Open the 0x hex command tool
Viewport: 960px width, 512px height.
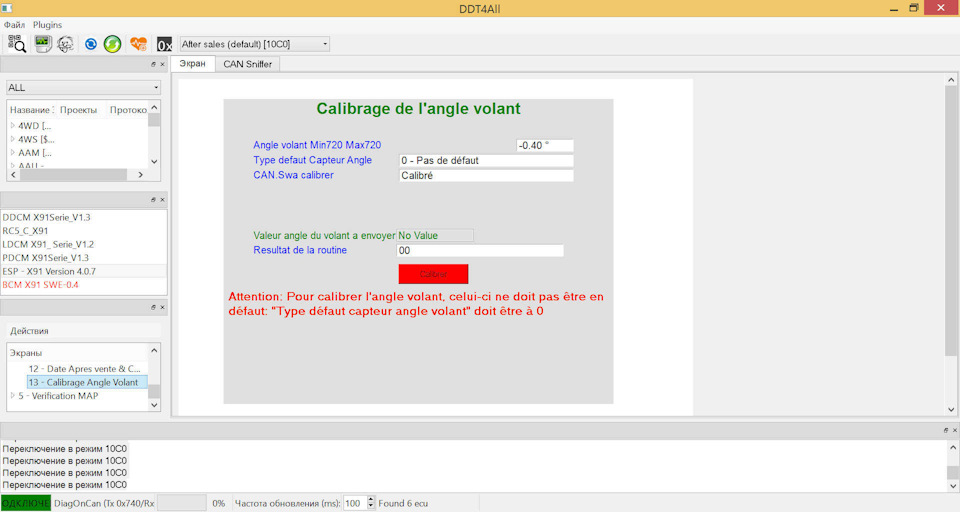[164, 44]
